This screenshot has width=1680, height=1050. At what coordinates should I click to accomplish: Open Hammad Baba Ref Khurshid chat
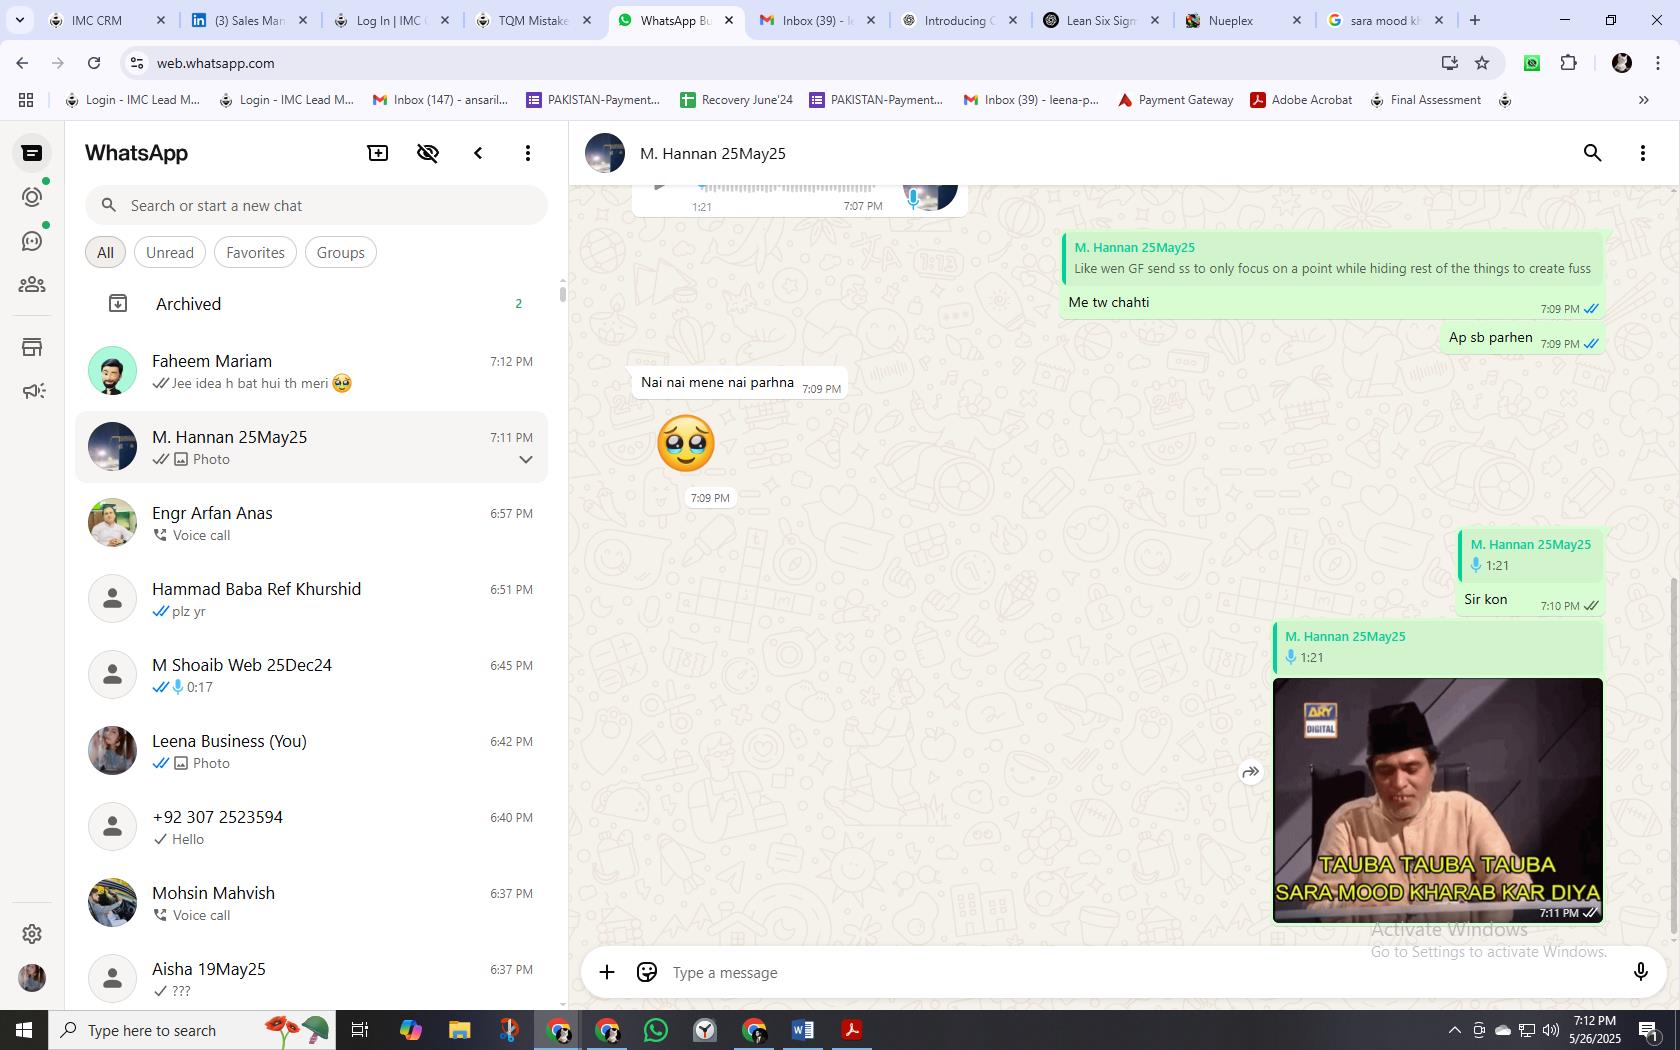click(x=311, y=599)
